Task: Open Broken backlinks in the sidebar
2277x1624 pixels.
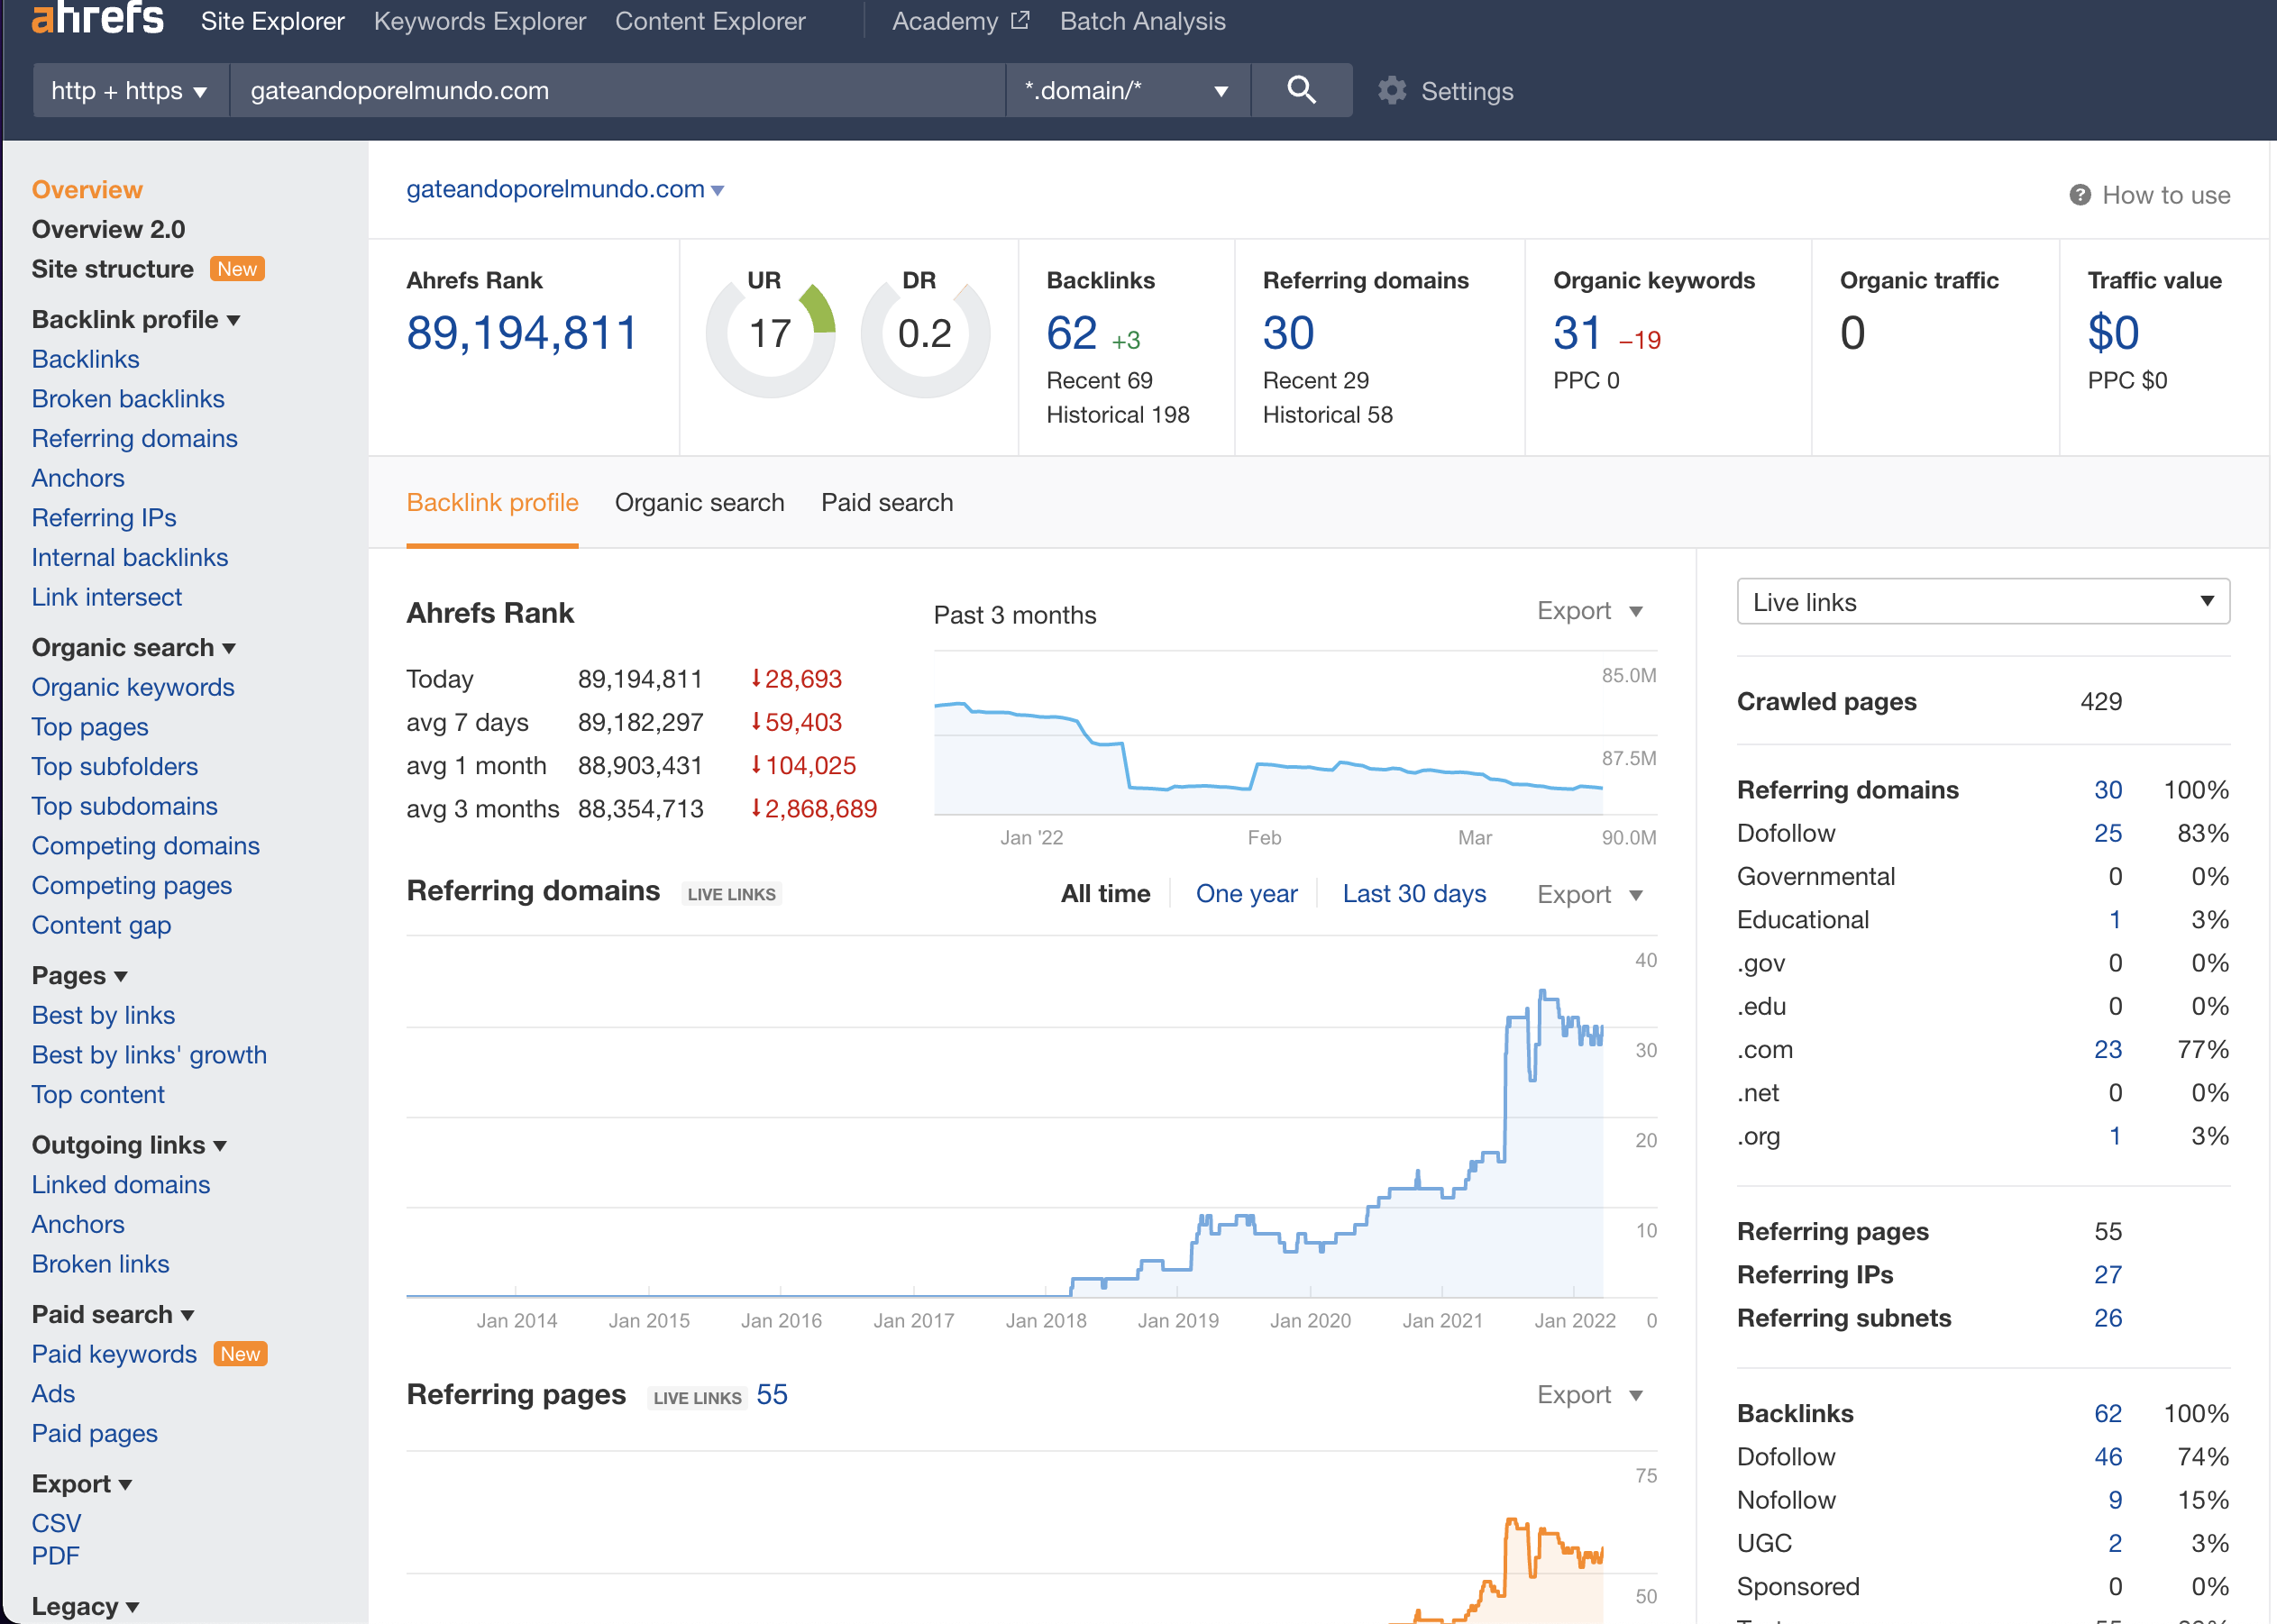Action: click(x=128, y=399)
